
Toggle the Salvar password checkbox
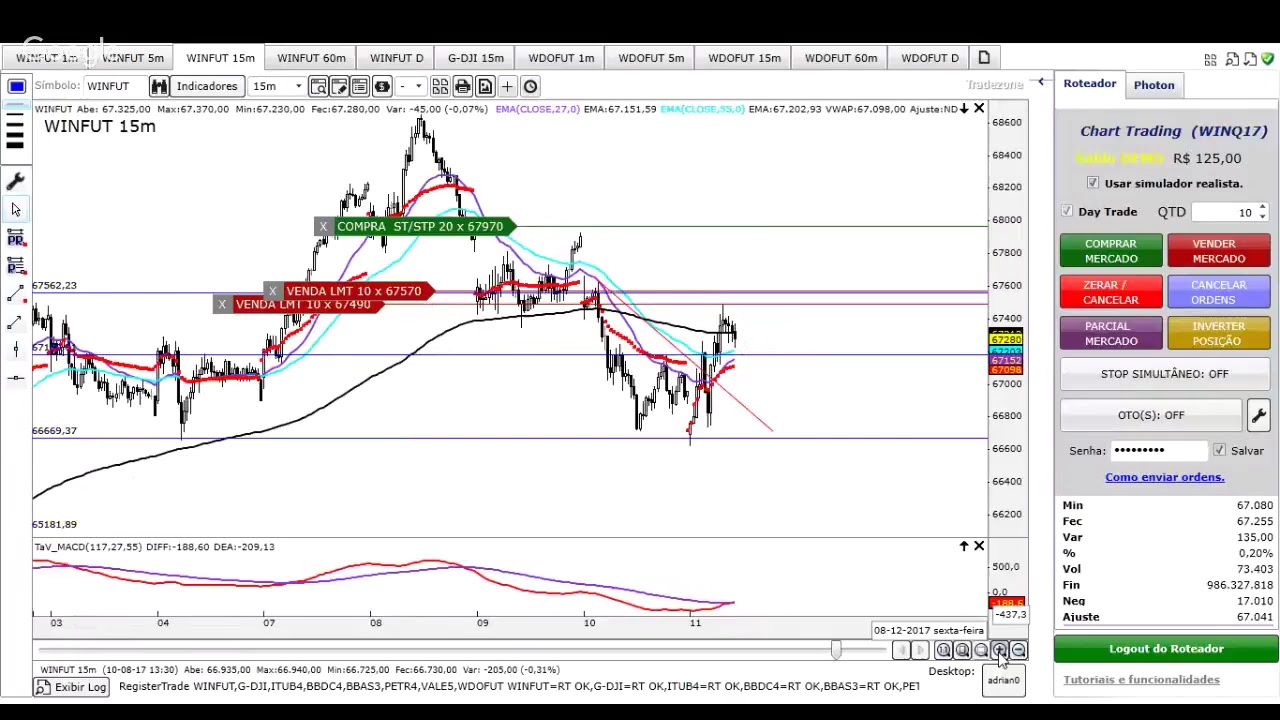(x=1219, y=450)
